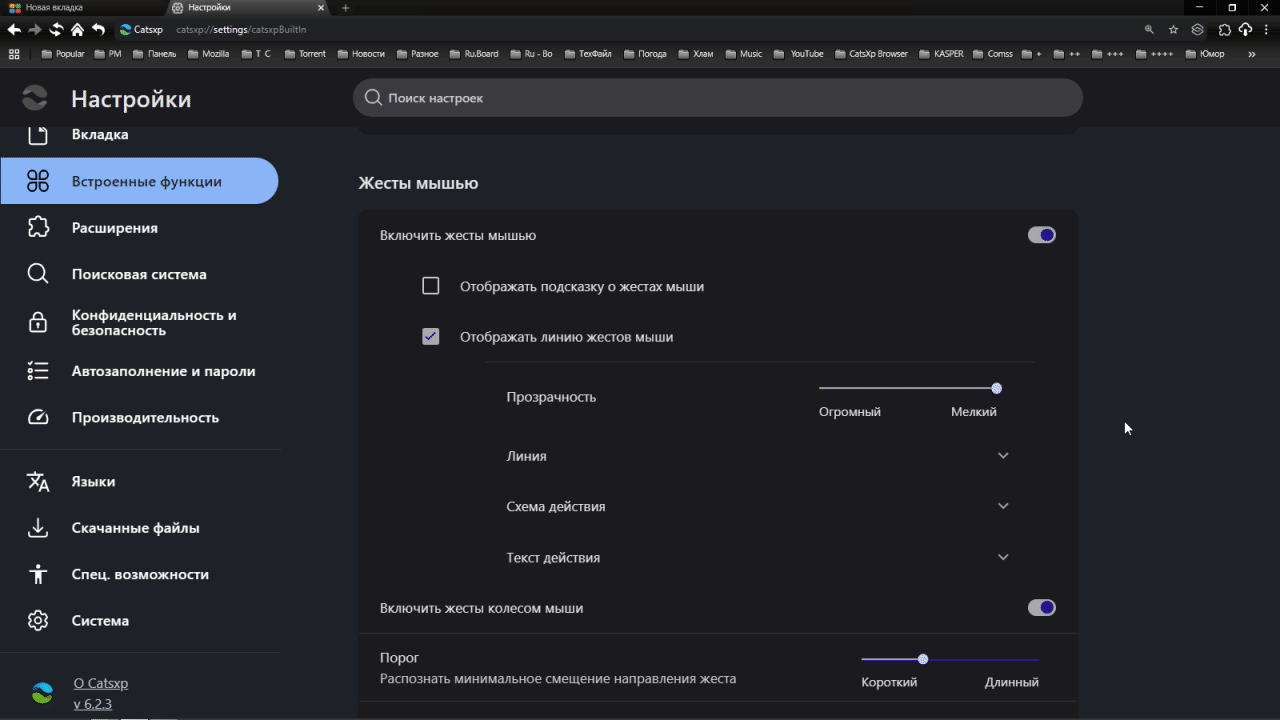Click the Жесты мышью heading text

click(418, 184)
